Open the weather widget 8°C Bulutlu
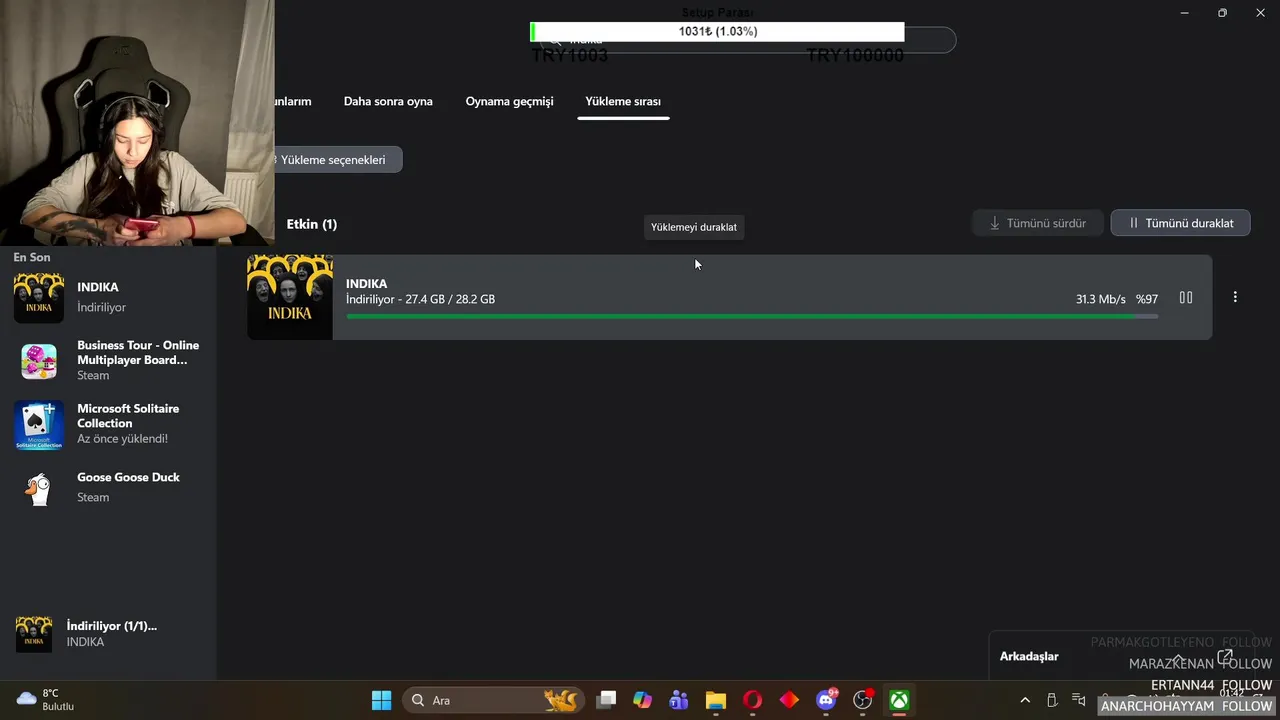 coord(45,700)
